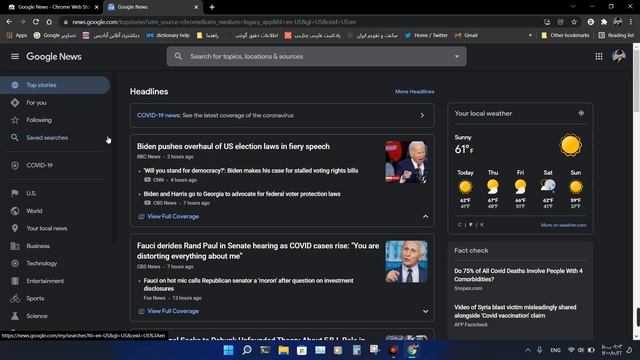Click Saturday weather forecast icon
Viewport: 640px width, 360px height.
click(x=548, y=186)
